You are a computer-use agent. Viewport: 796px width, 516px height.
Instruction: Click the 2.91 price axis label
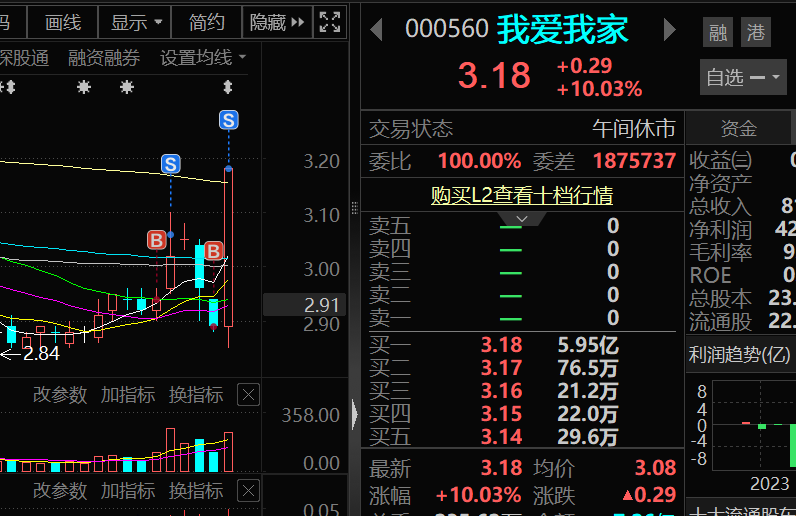(x=305, y=305)
